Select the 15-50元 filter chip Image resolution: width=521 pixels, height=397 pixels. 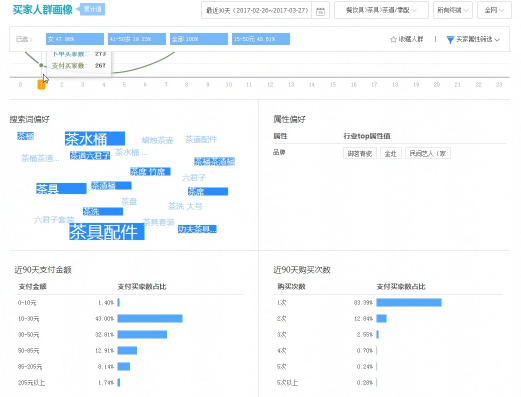click(261, 39)
